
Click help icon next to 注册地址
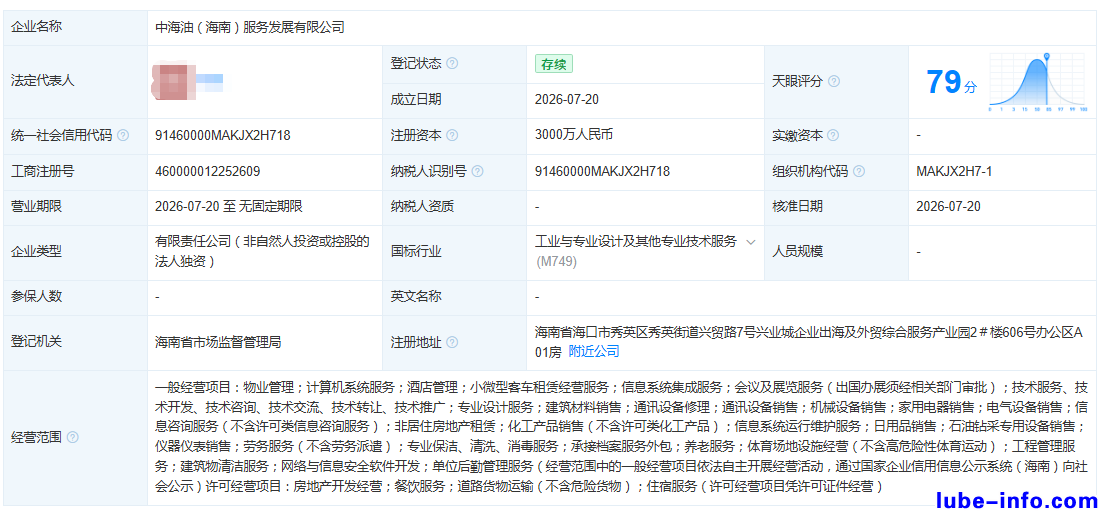click(x=452, y=342)
